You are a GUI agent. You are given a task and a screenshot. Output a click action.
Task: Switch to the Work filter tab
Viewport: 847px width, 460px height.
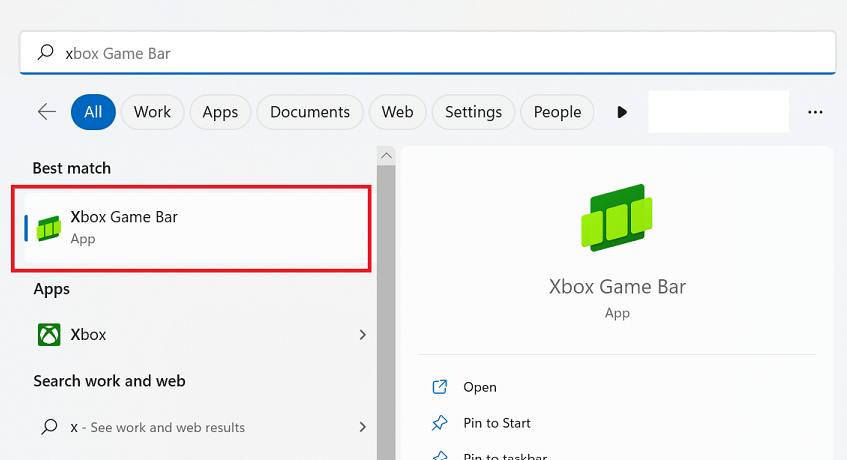(x=152, y=112)
